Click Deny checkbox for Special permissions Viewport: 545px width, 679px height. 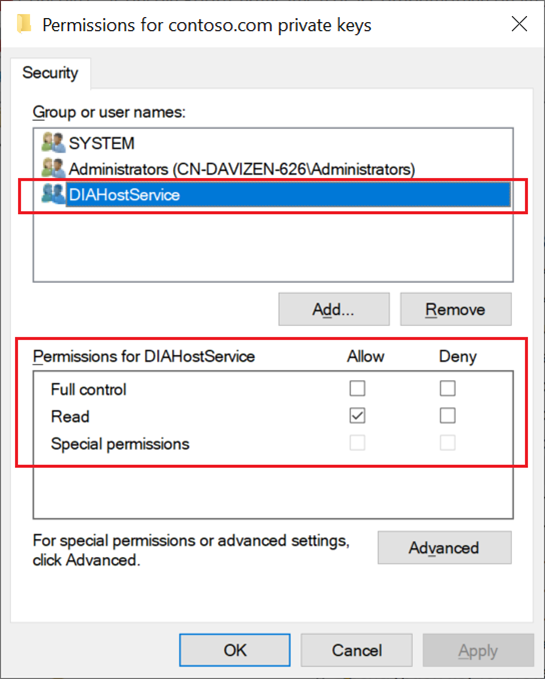pyautogui.click(x=447, y=443)
